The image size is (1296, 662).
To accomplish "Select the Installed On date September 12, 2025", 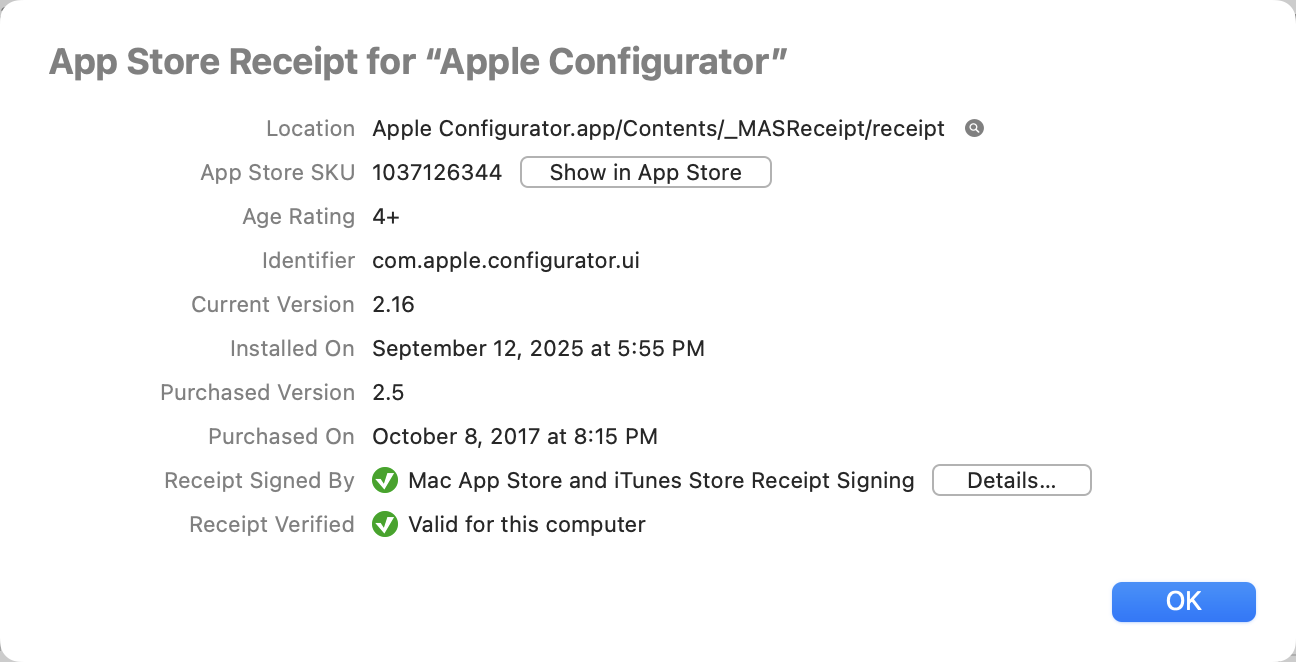I will pyautogui.click(x=538, y=348).
